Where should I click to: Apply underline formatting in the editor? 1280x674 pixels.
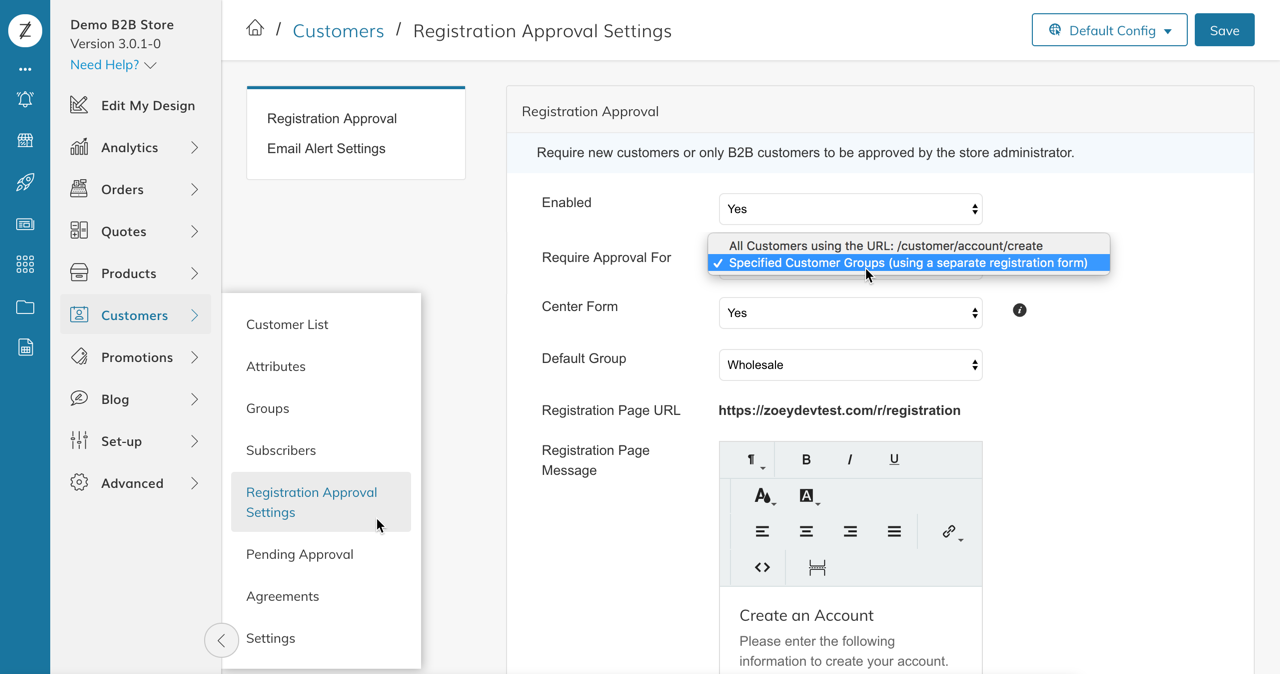coord(894,460)
